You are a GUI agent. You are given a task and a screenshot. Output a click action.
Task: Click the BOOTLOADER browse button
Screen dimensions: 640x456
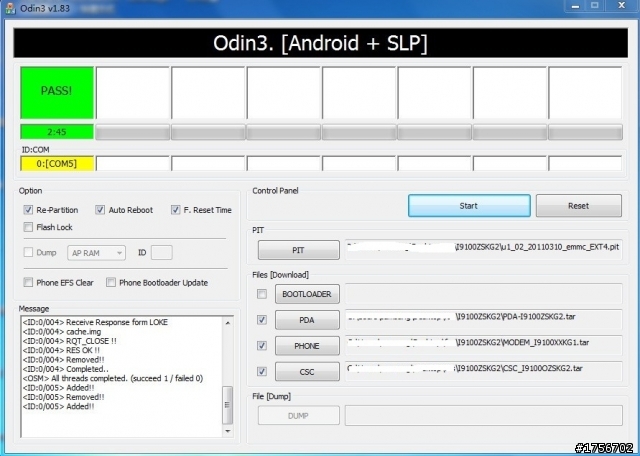(x=307, y=294)
